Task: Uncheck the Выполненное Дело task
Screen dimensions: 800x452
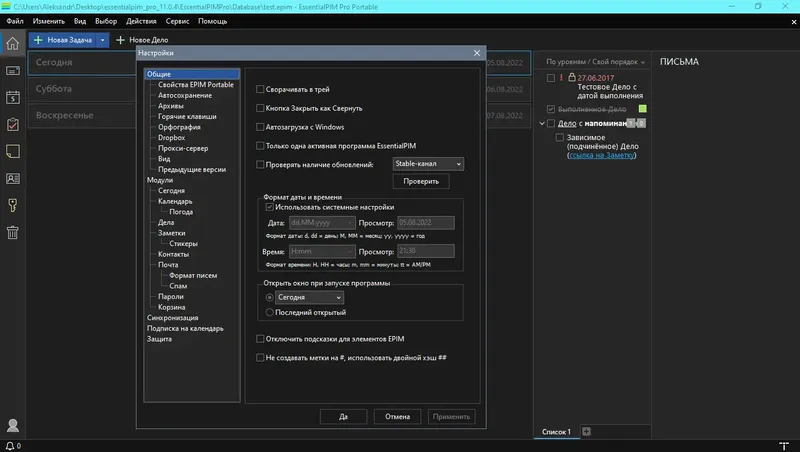Action: pyautogui.click(x=551, y=109)
